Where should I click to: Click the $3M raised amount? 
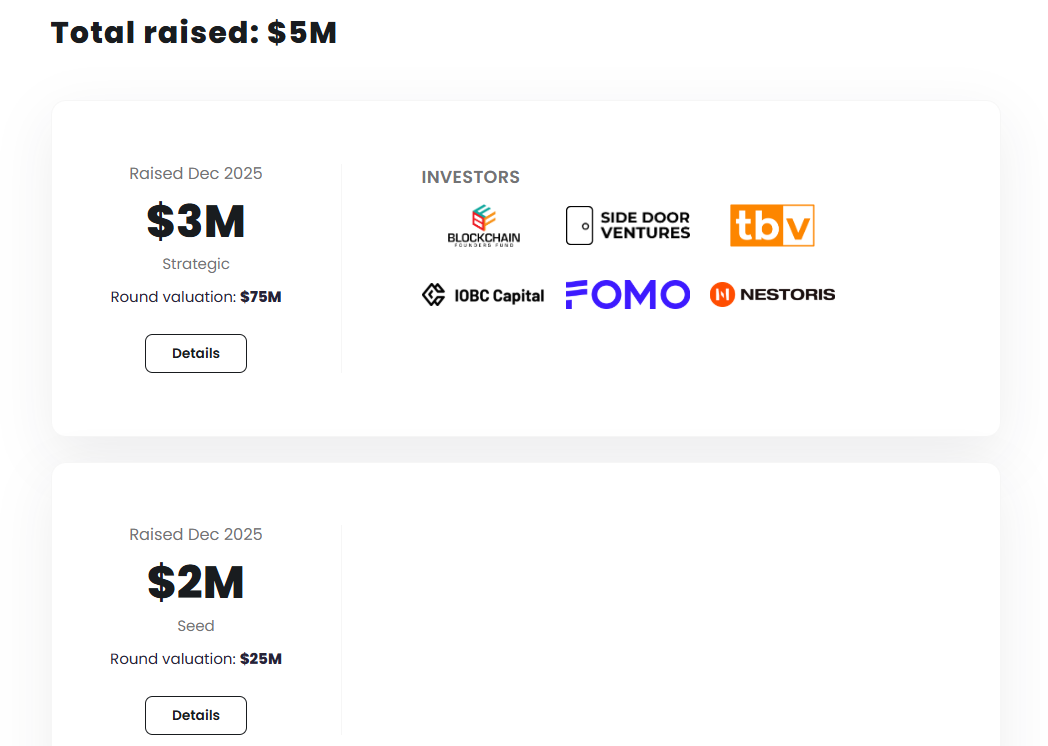coord(196,221)
